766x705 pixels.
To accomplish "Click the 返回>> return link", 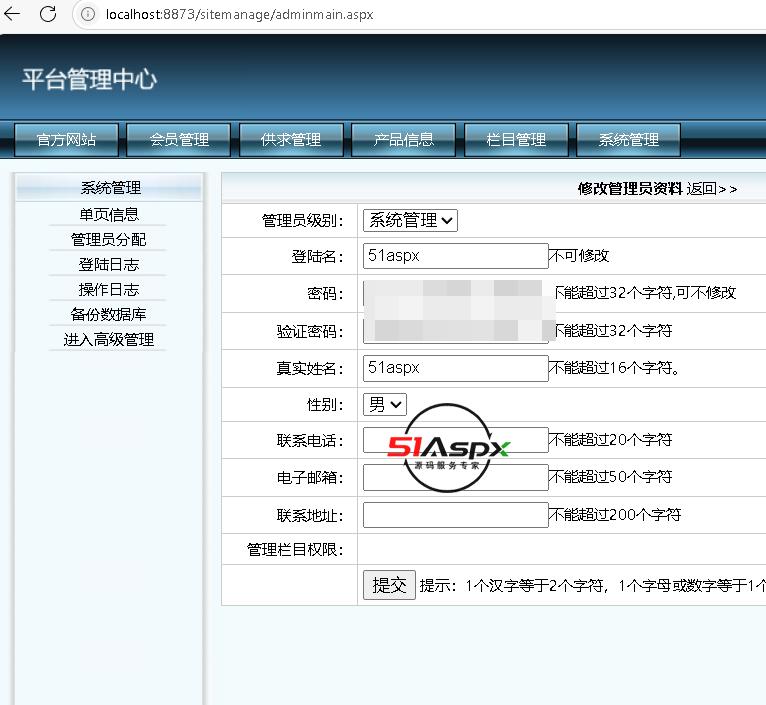I will 711,188.
